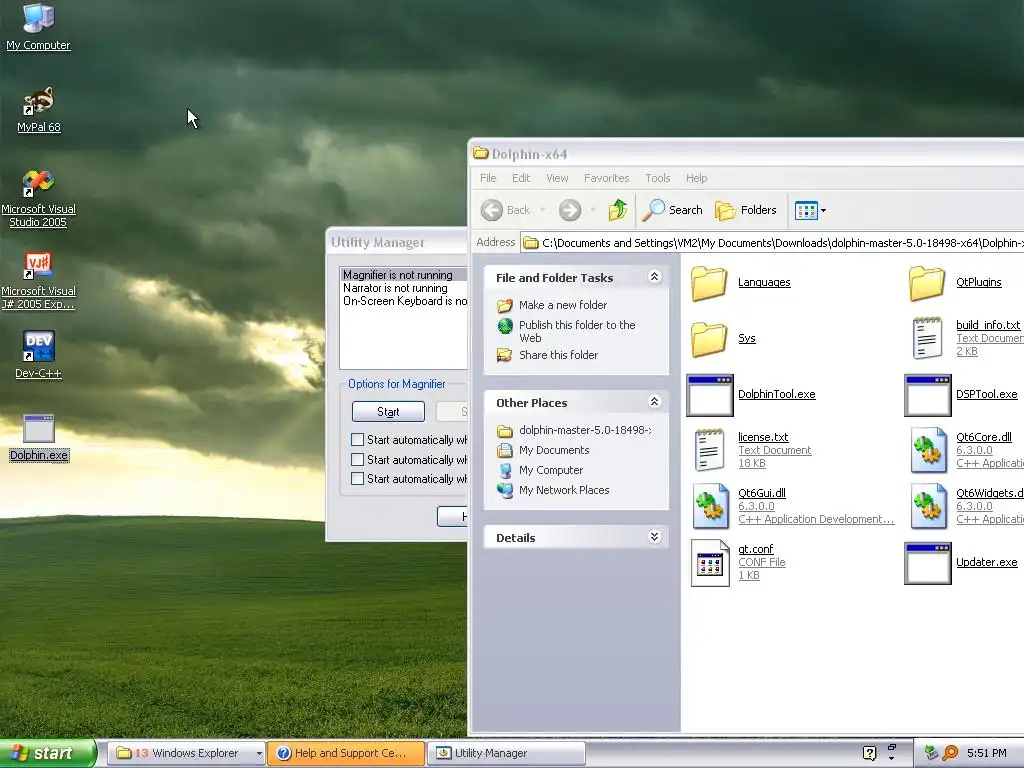Collapse Other Places panel
1024x768 pixels.
coord(654,402)
